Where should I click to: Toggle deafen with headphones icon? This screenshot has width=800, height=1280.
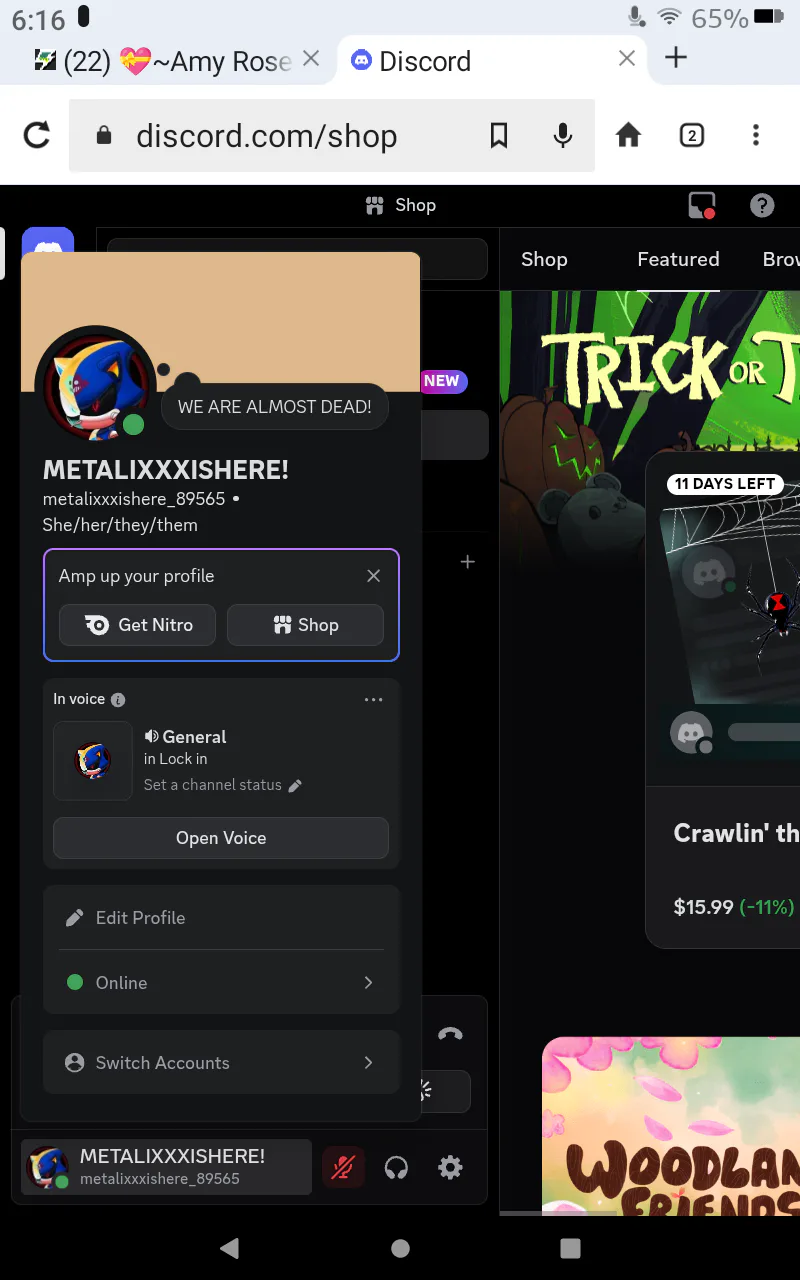[396, 1167]
